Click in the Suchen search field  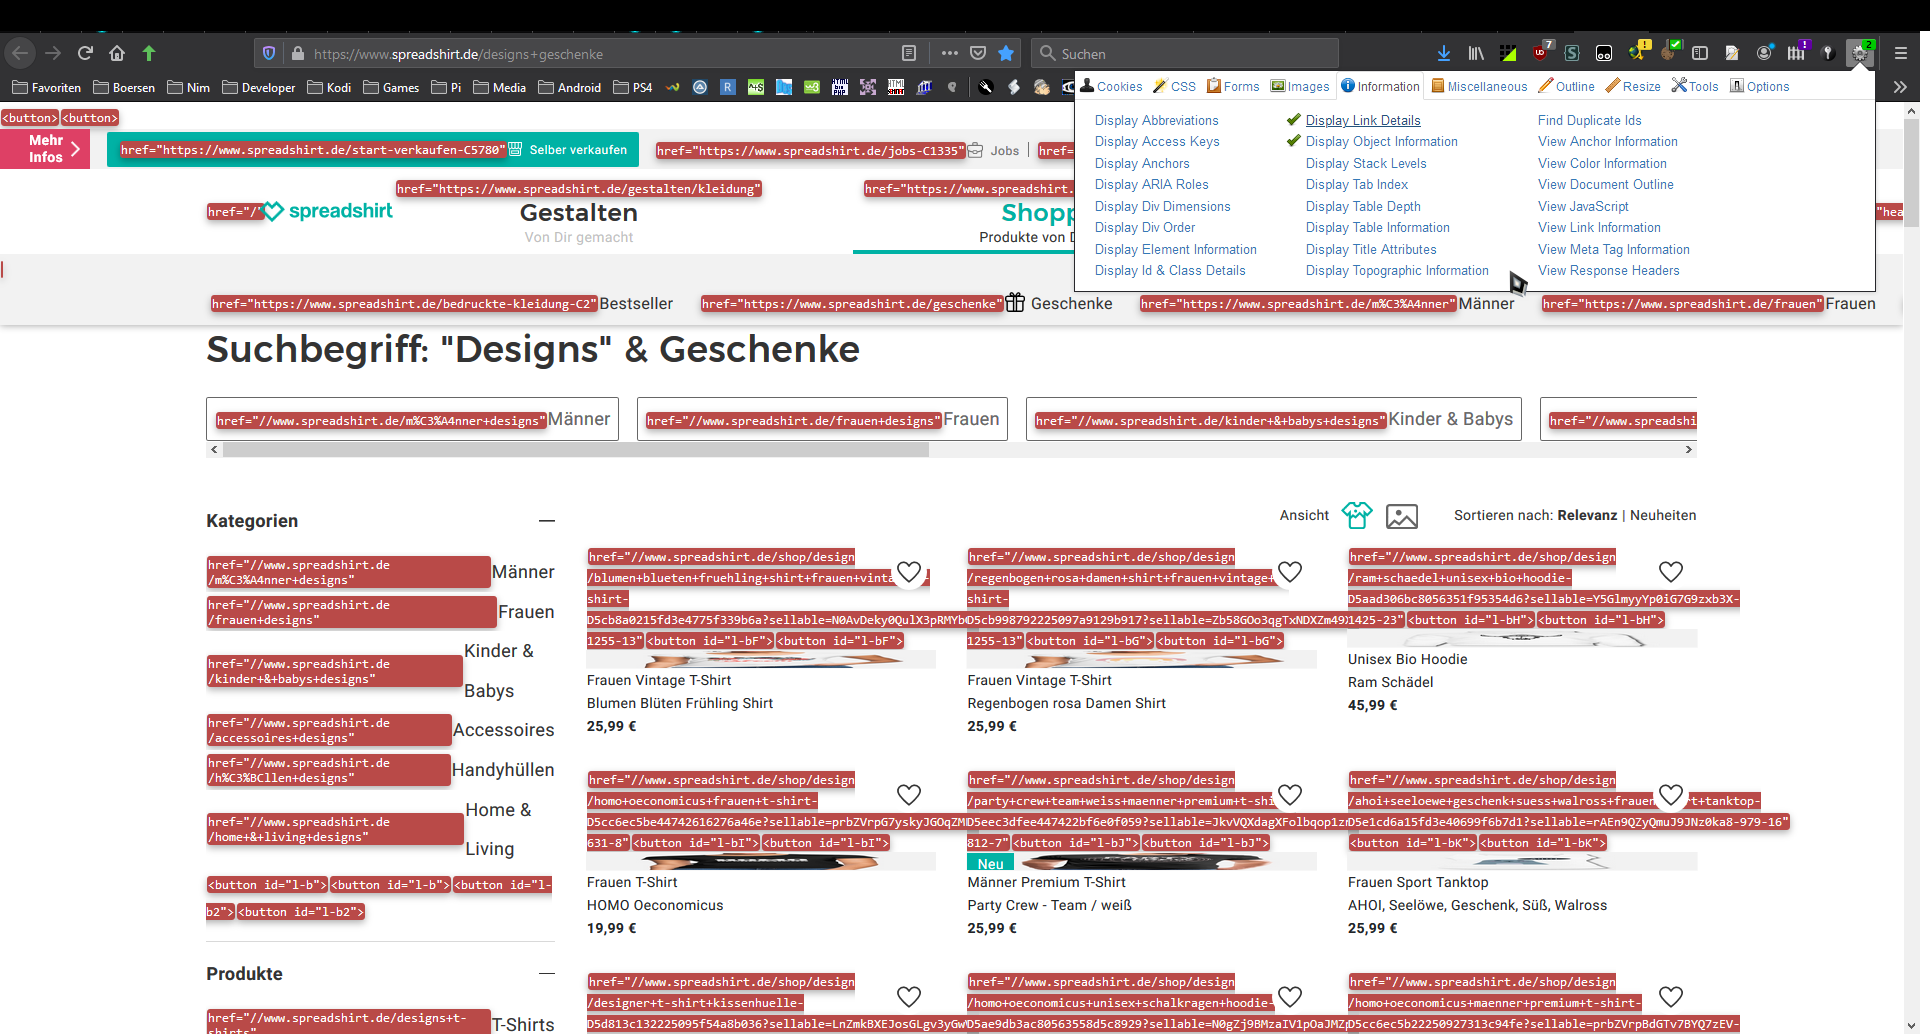(x=1190, y=54)
